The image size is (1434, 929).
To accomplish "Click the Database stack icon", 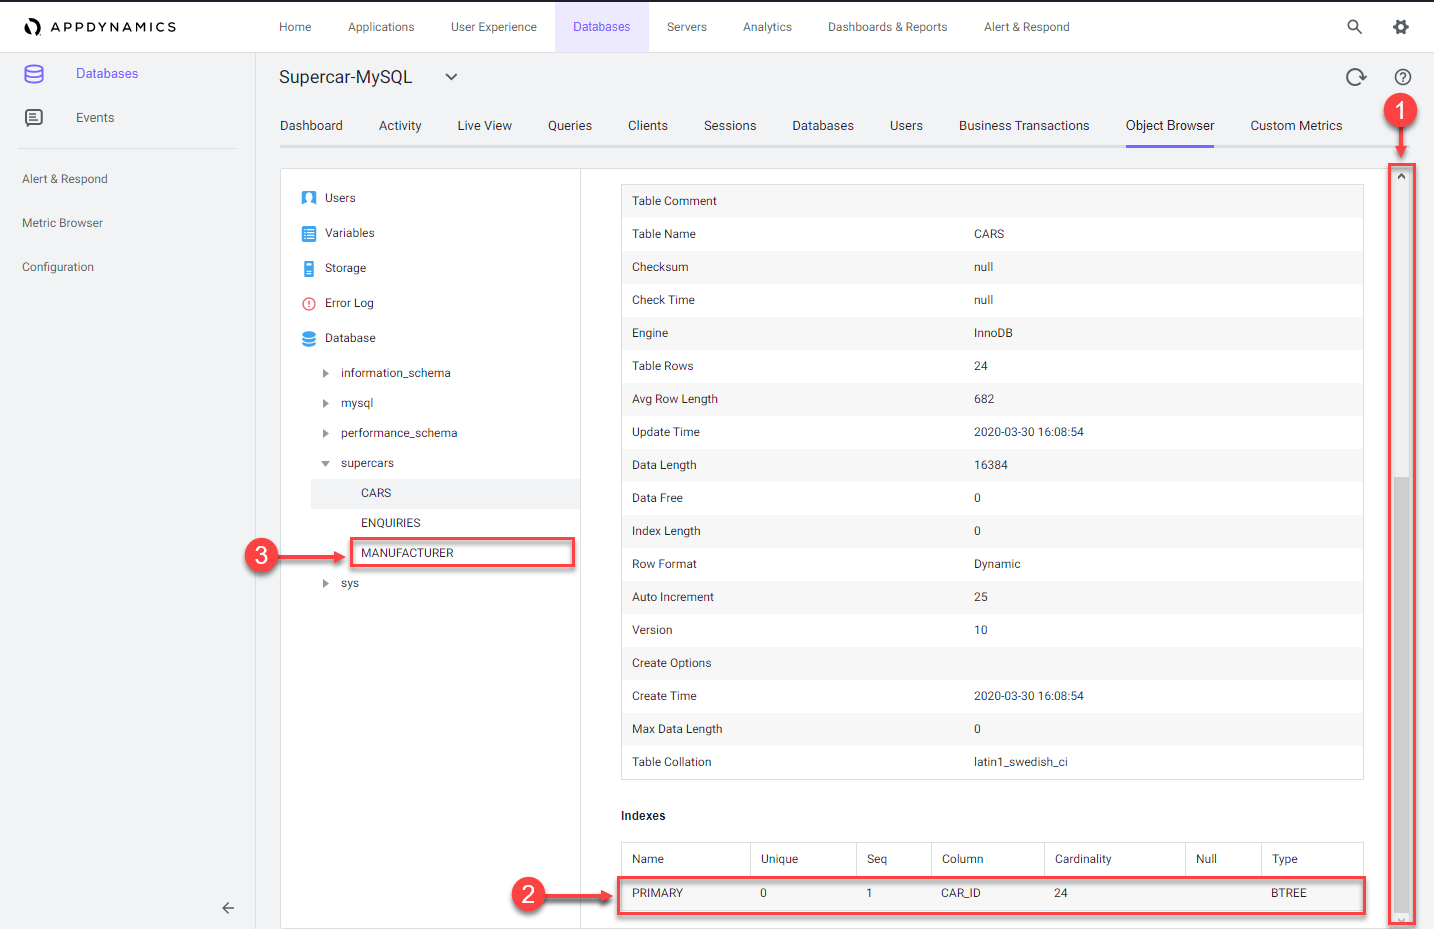I will click(309, 338).
